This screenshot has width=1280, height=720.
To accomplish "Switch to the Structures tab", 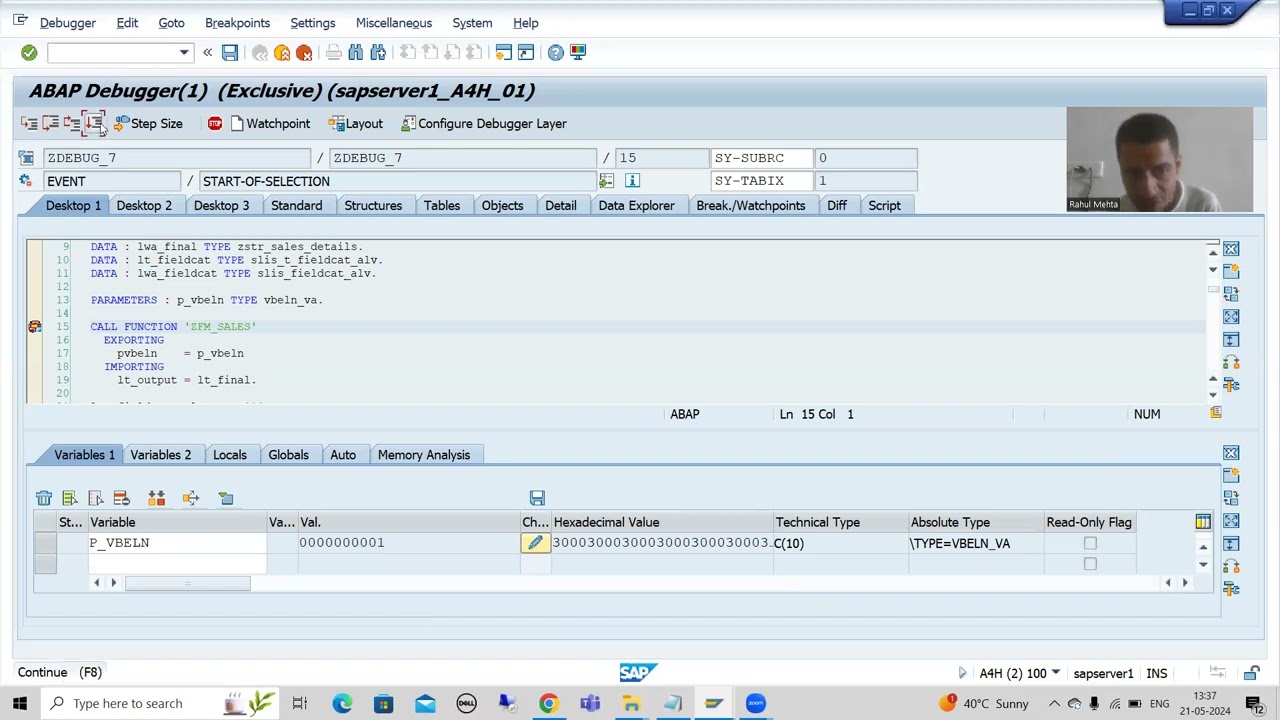I will point(373,205).
